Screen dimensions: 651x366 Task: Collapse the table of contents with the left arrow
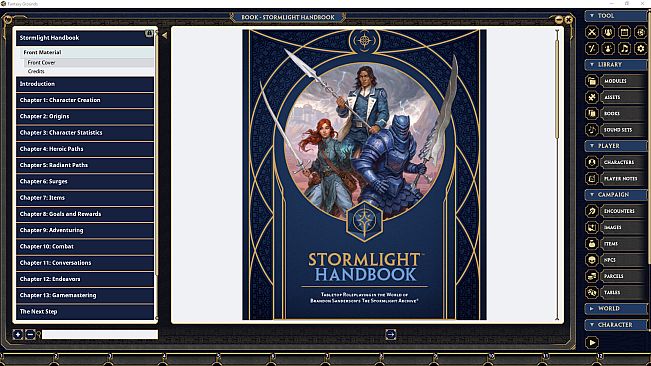[165, 36]
